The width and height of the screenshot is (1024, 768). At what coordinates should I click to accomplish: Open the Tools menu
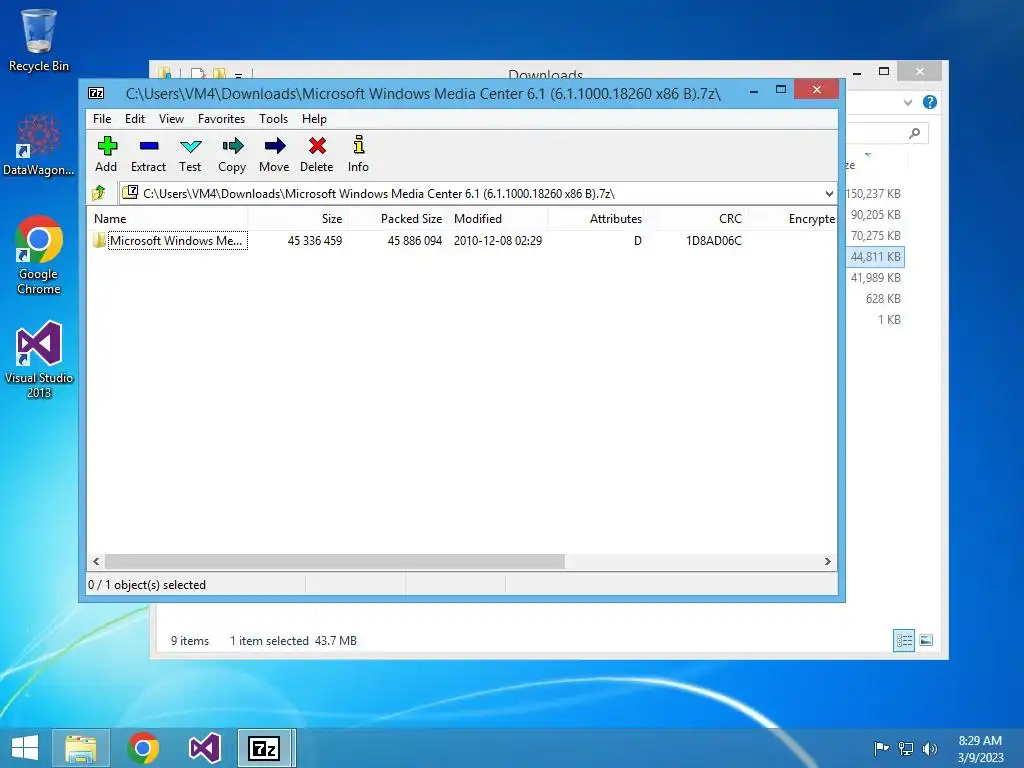click(273, 119)
